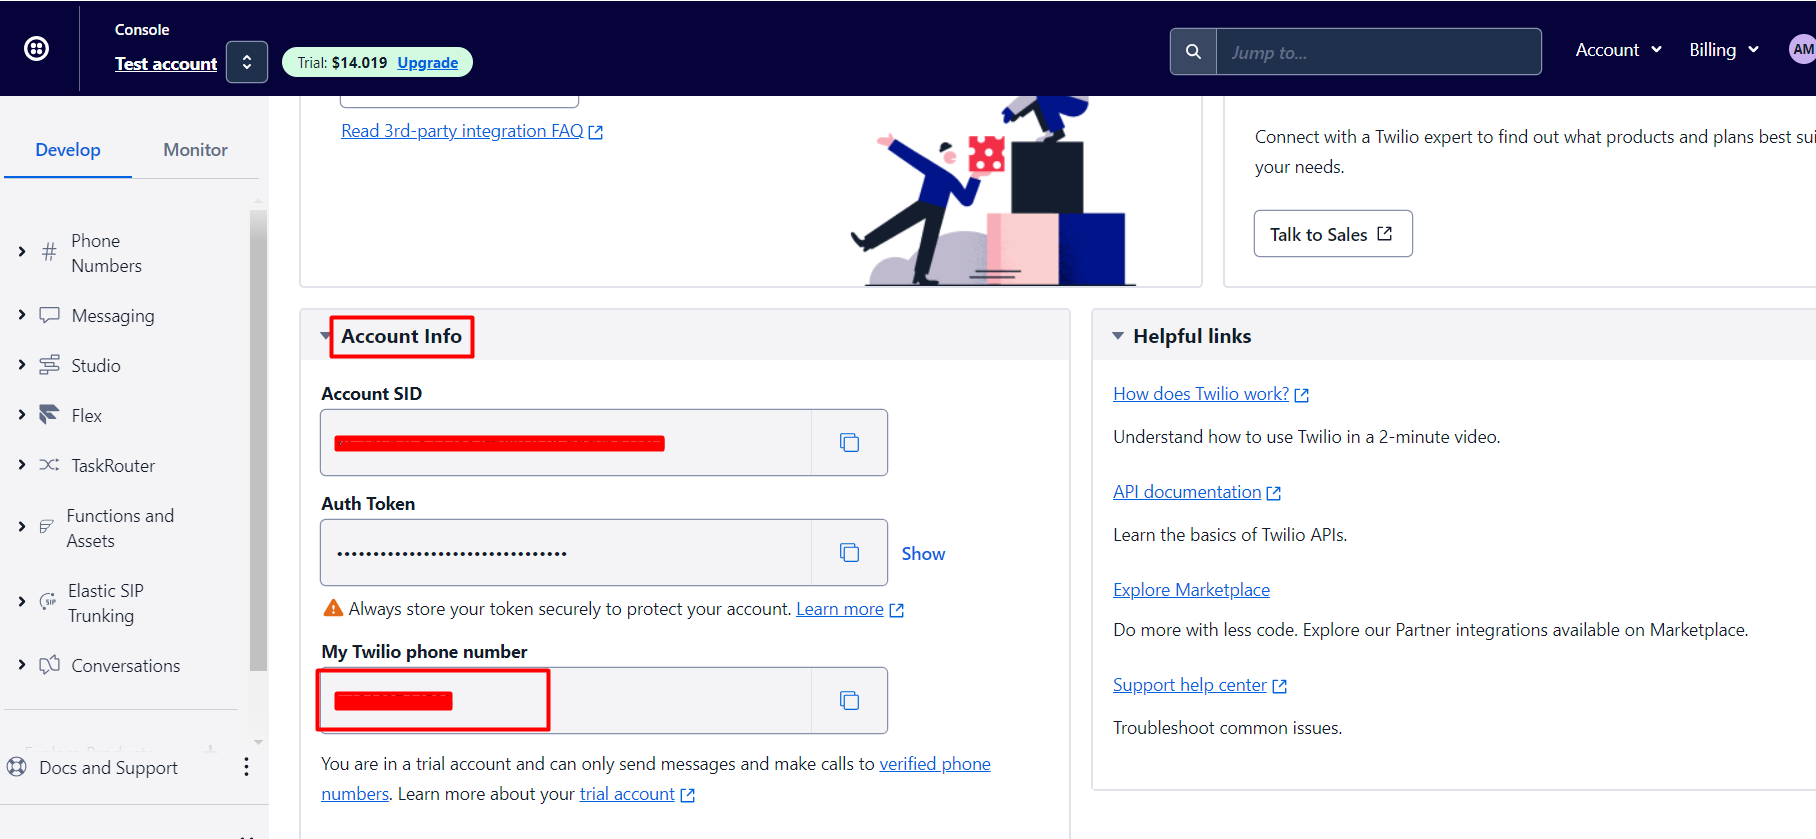
Task: Collapse the Account Info section triangle
Action: tap(325, 336)
